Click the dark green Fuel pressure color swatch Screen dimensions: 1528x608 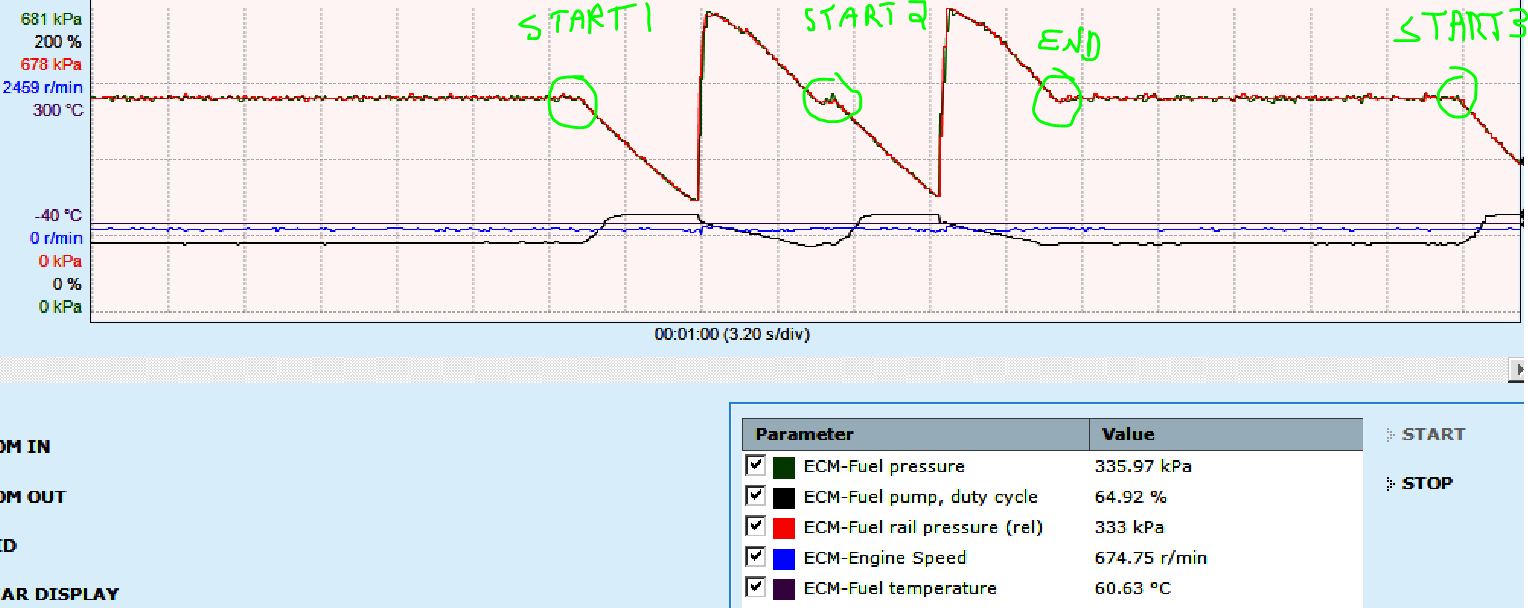pos(784,467)
